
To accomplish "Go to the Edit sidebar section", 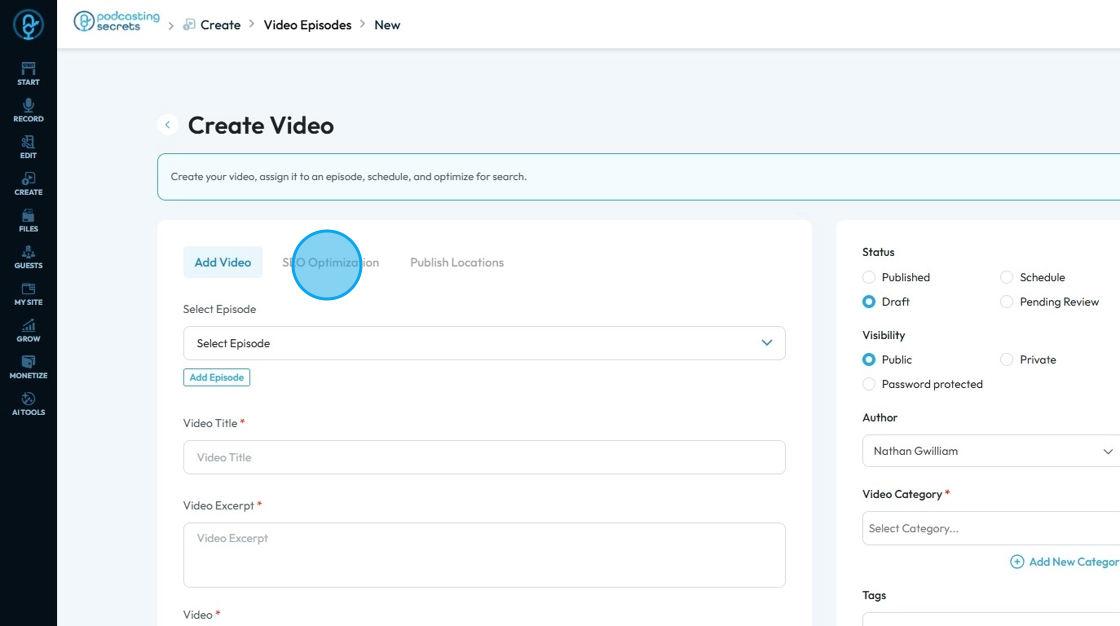I will [x=29, y=147].
